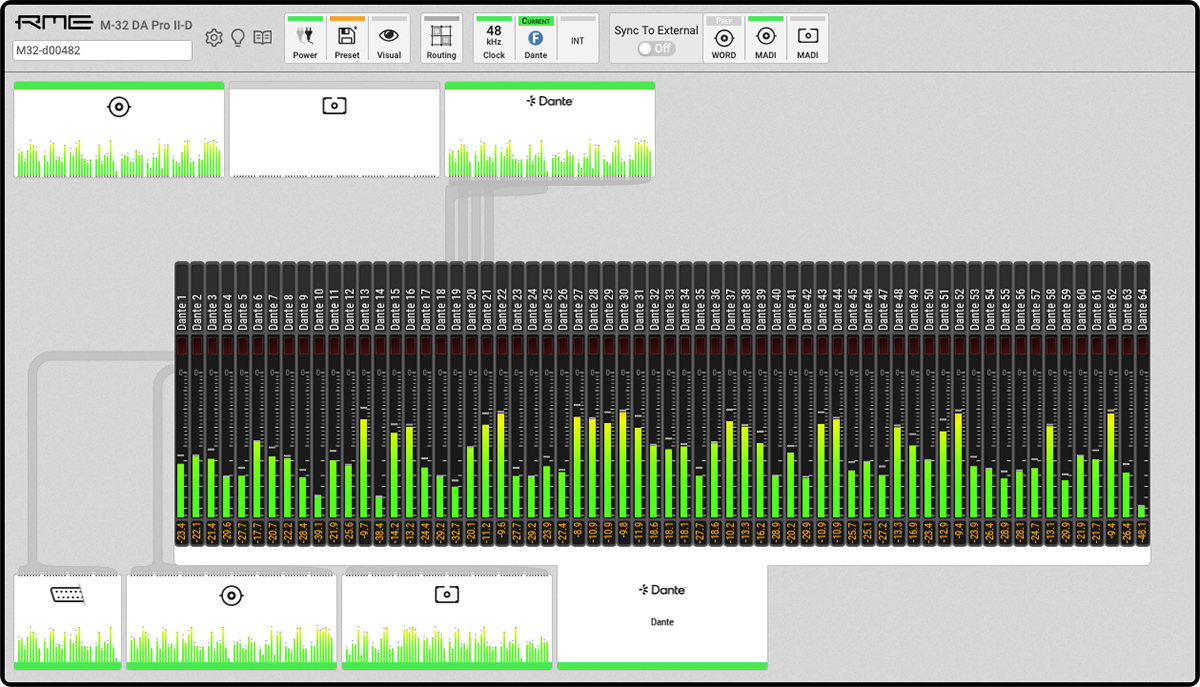Click the RME logo
Screen dimensions: 1200x687
coord(54,23)
